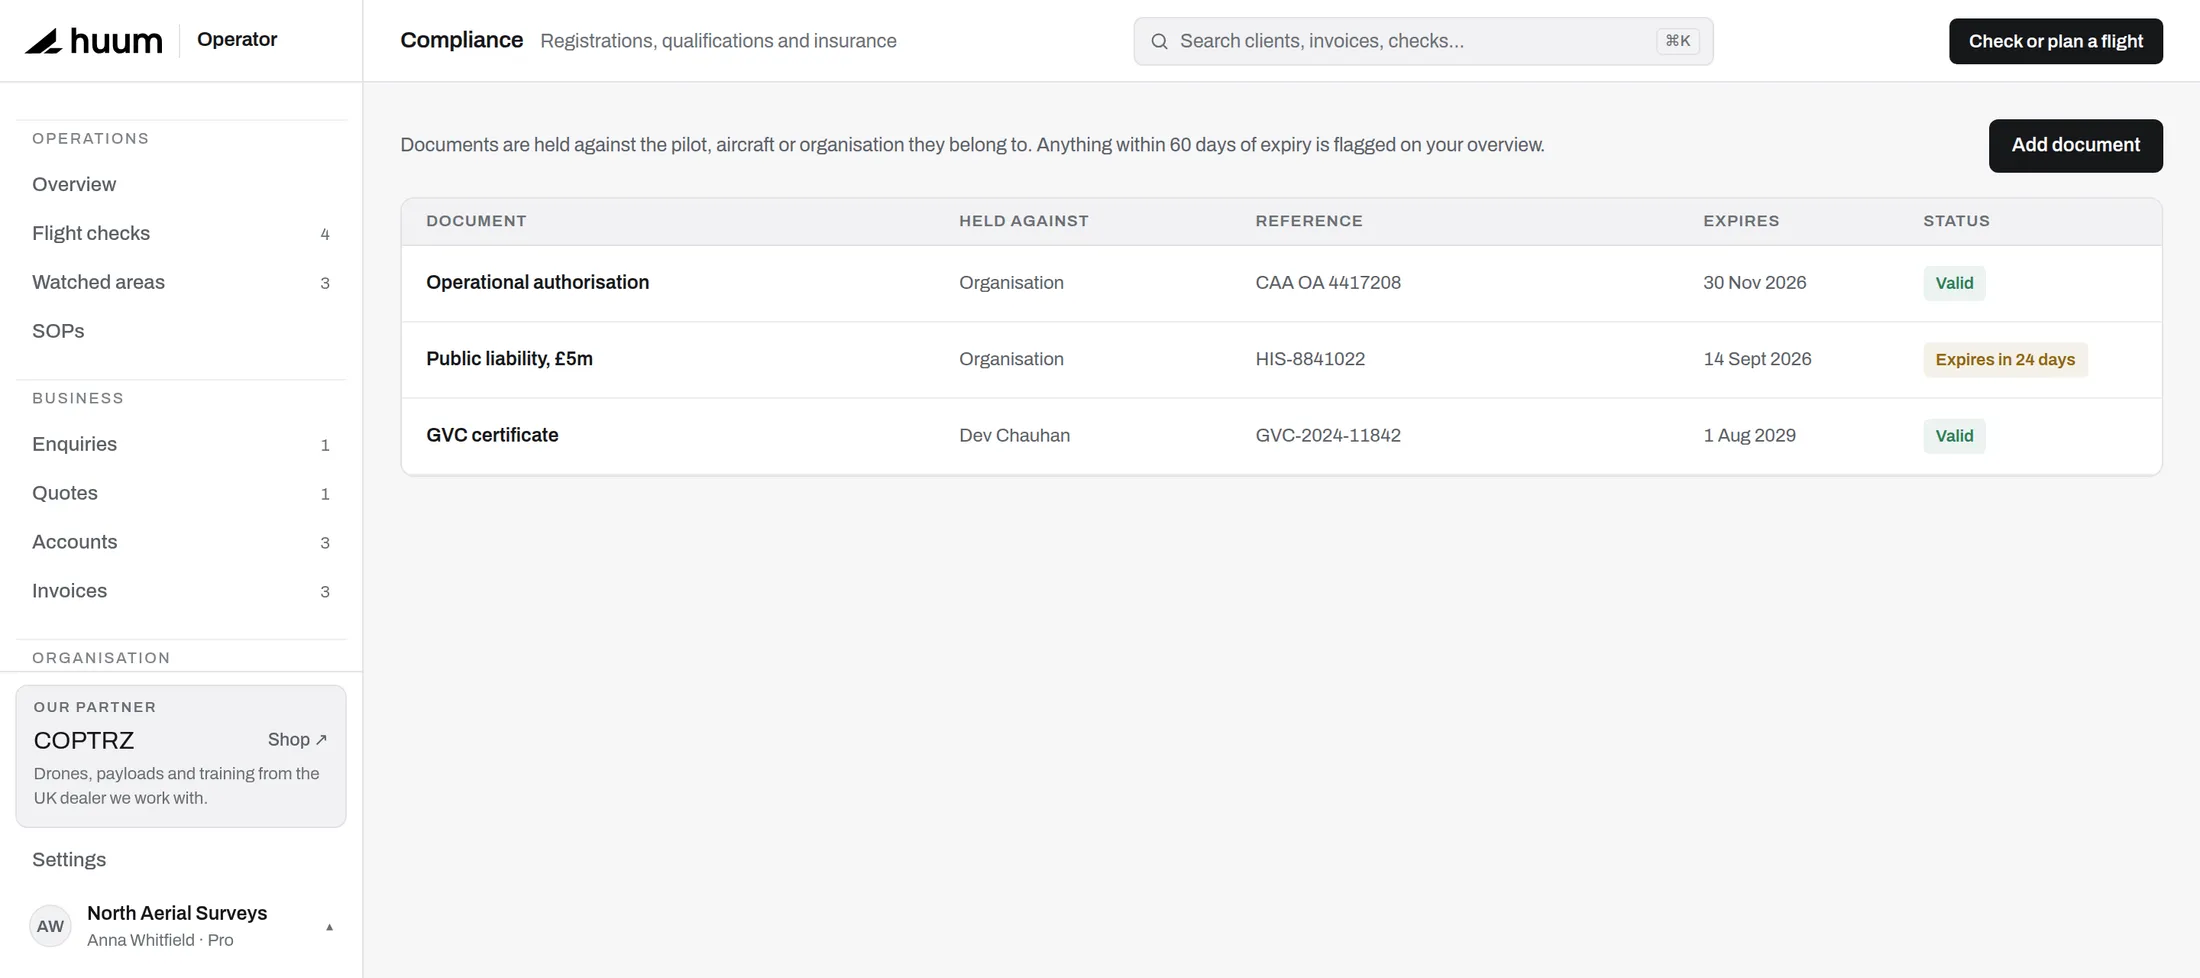Click Anna Whitfield · Pro account text
Image resolution: width=2200 pixels, height=978 pixels.
[x=160, y=940]
